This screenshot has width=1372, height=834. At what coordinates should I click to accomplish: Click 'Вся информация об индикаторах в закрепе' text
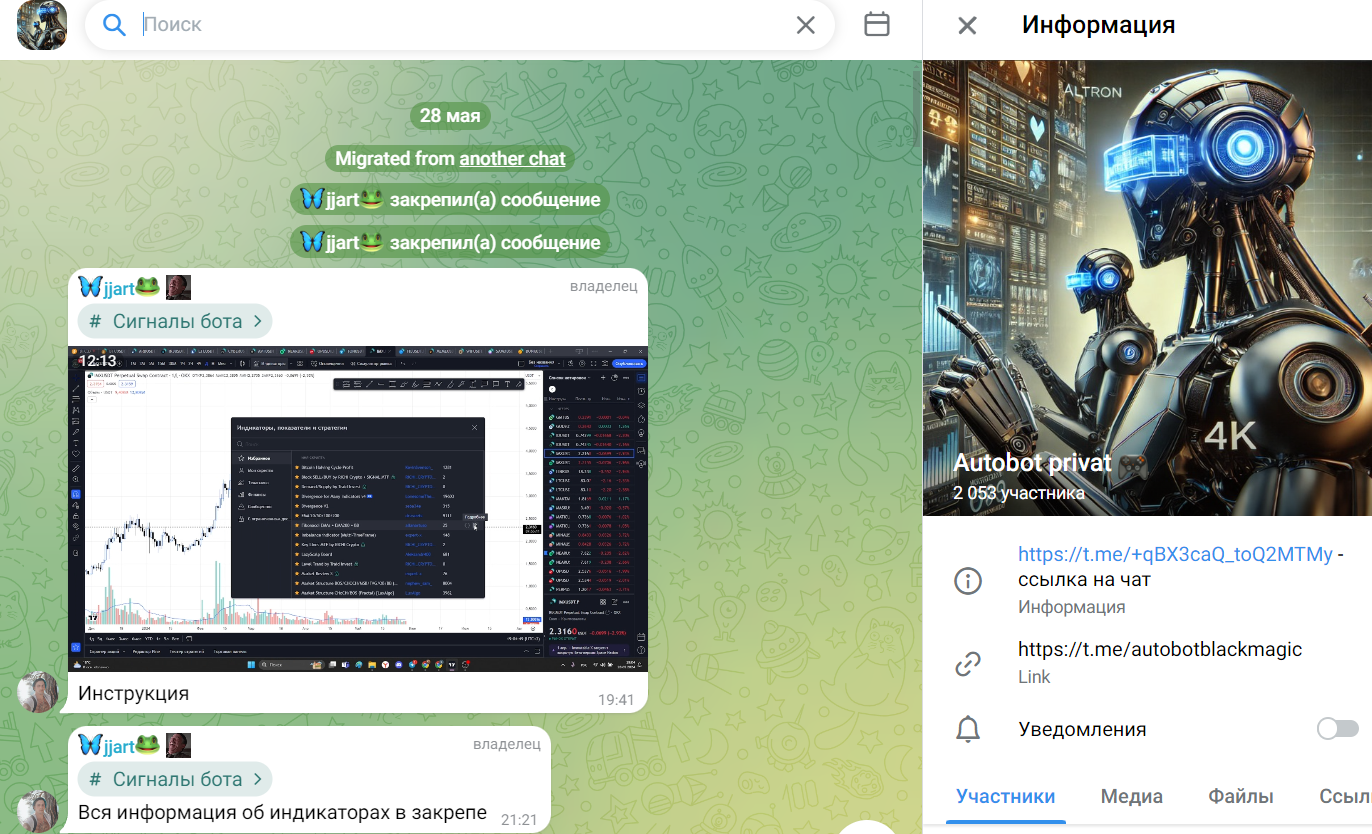point(282,812)
